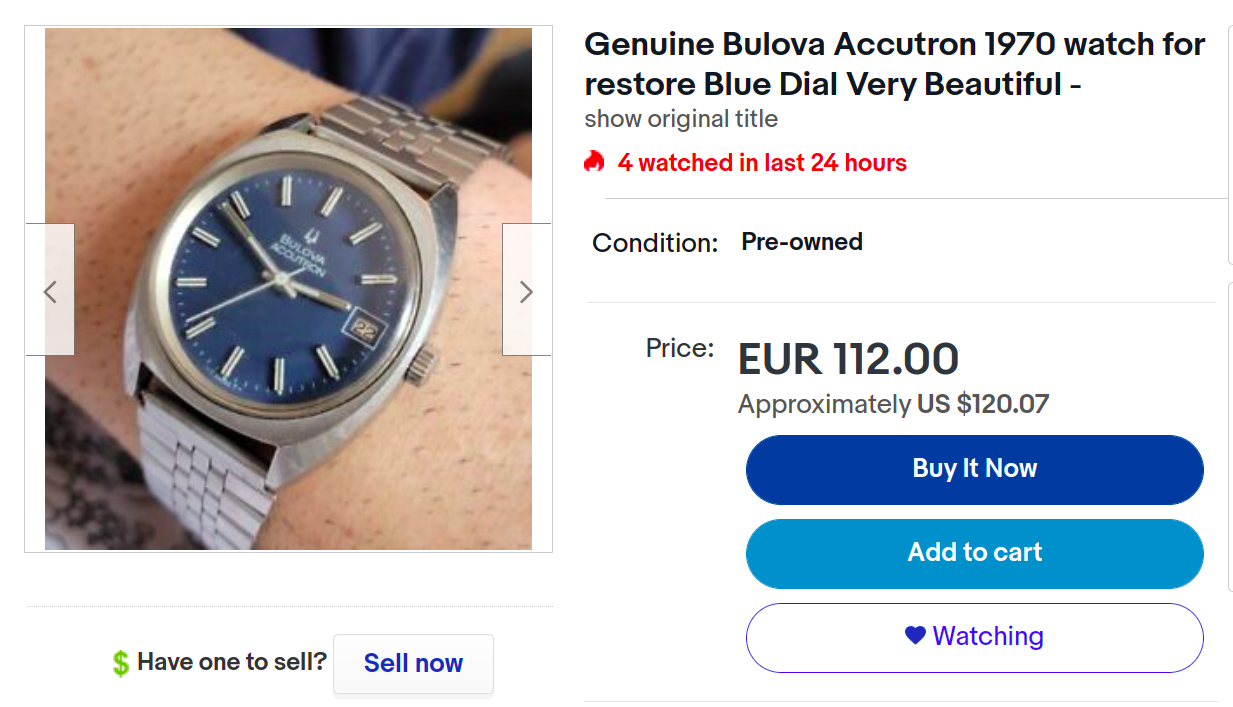Click the Approximately US $120.07 conversion
This screenshot has width=1233, height=707.
(x=893, y=405)
